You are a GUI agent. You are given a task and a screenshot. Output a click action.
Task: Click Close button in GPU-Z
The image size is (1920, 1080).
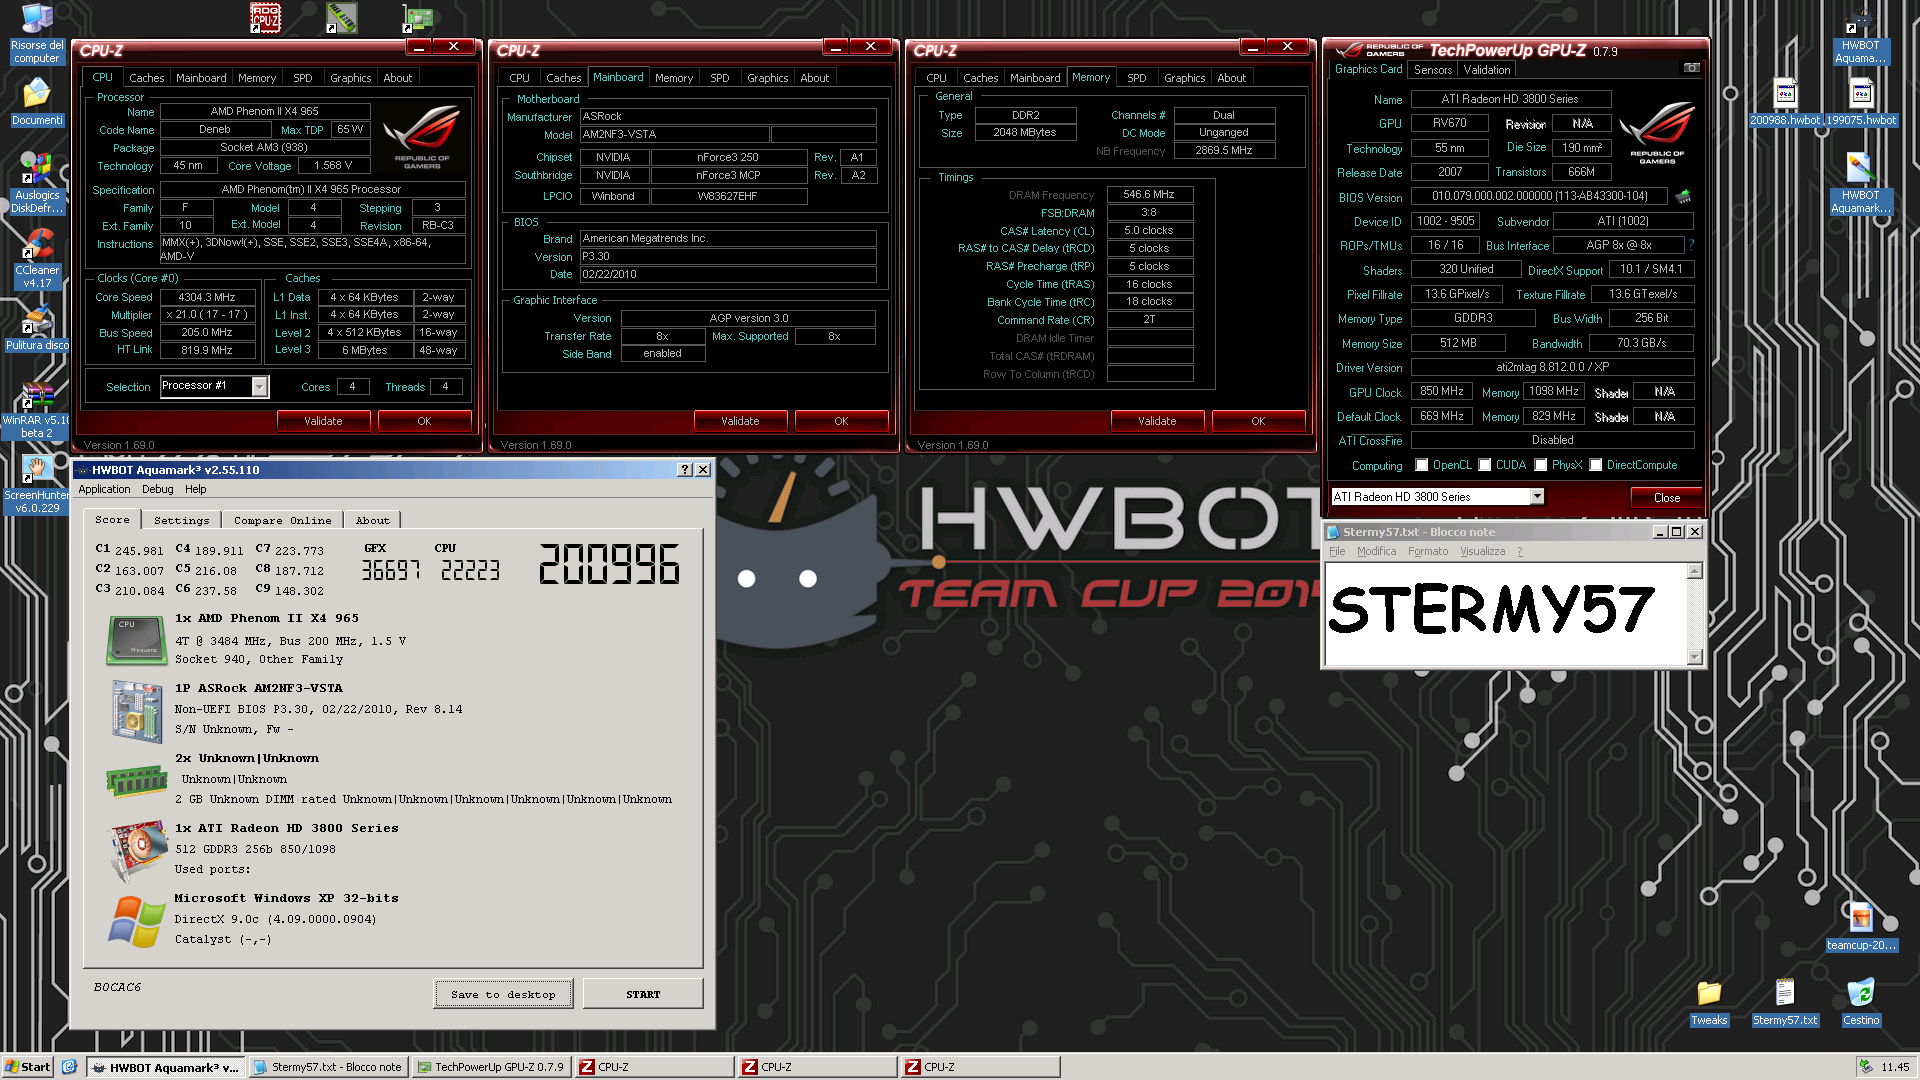1666,497
